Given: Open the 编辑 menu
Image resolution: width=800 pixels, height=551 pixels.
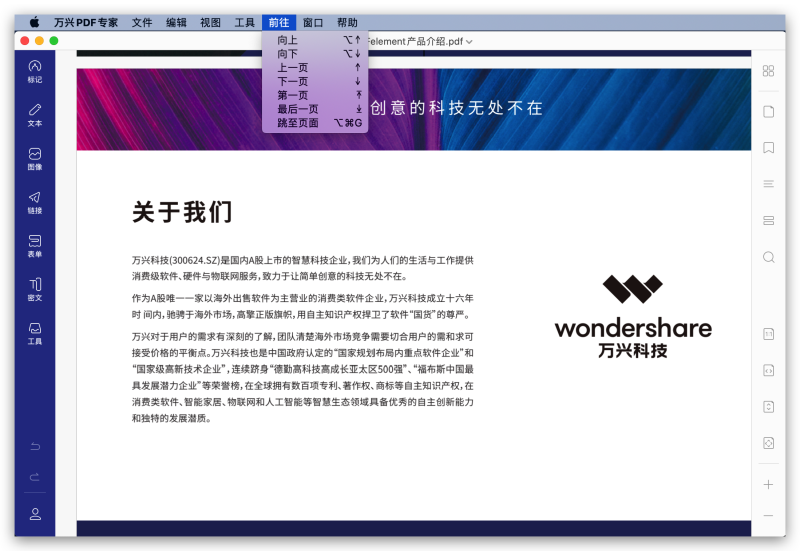Looking at the screenshot, I should pos(176,22).
